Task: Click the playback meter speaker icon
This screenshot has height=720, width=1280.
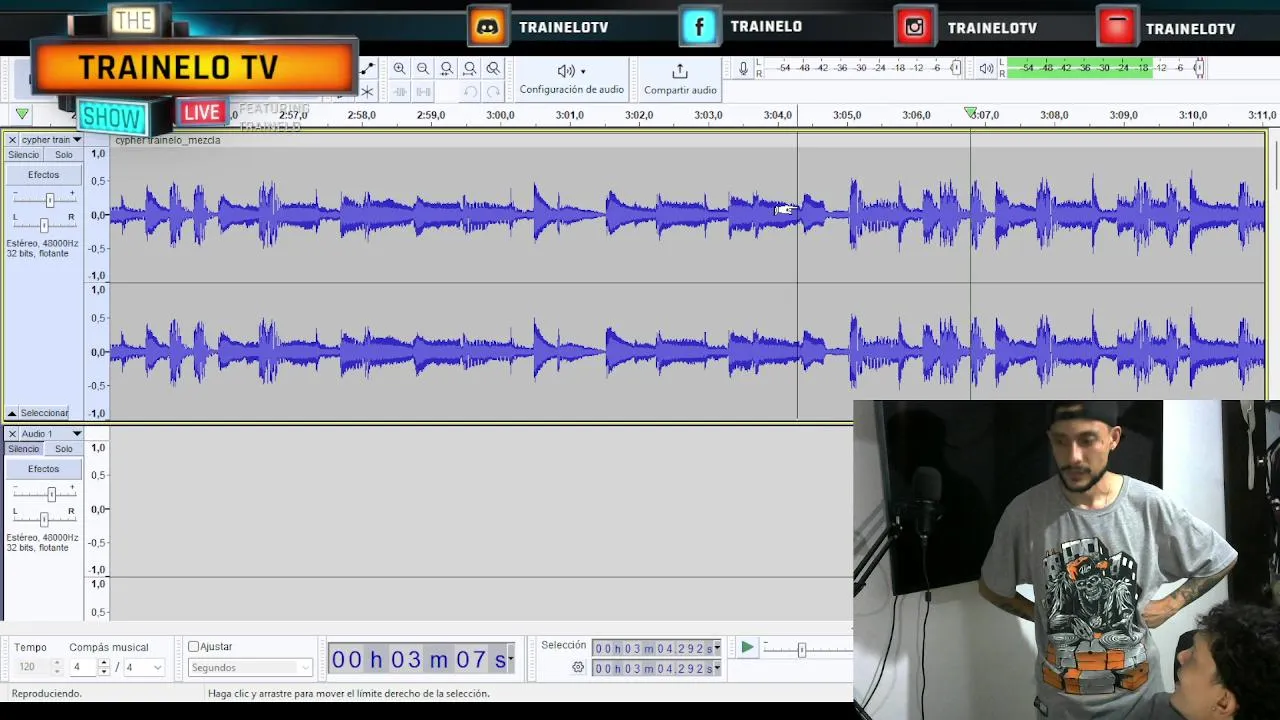Action: 986,68
